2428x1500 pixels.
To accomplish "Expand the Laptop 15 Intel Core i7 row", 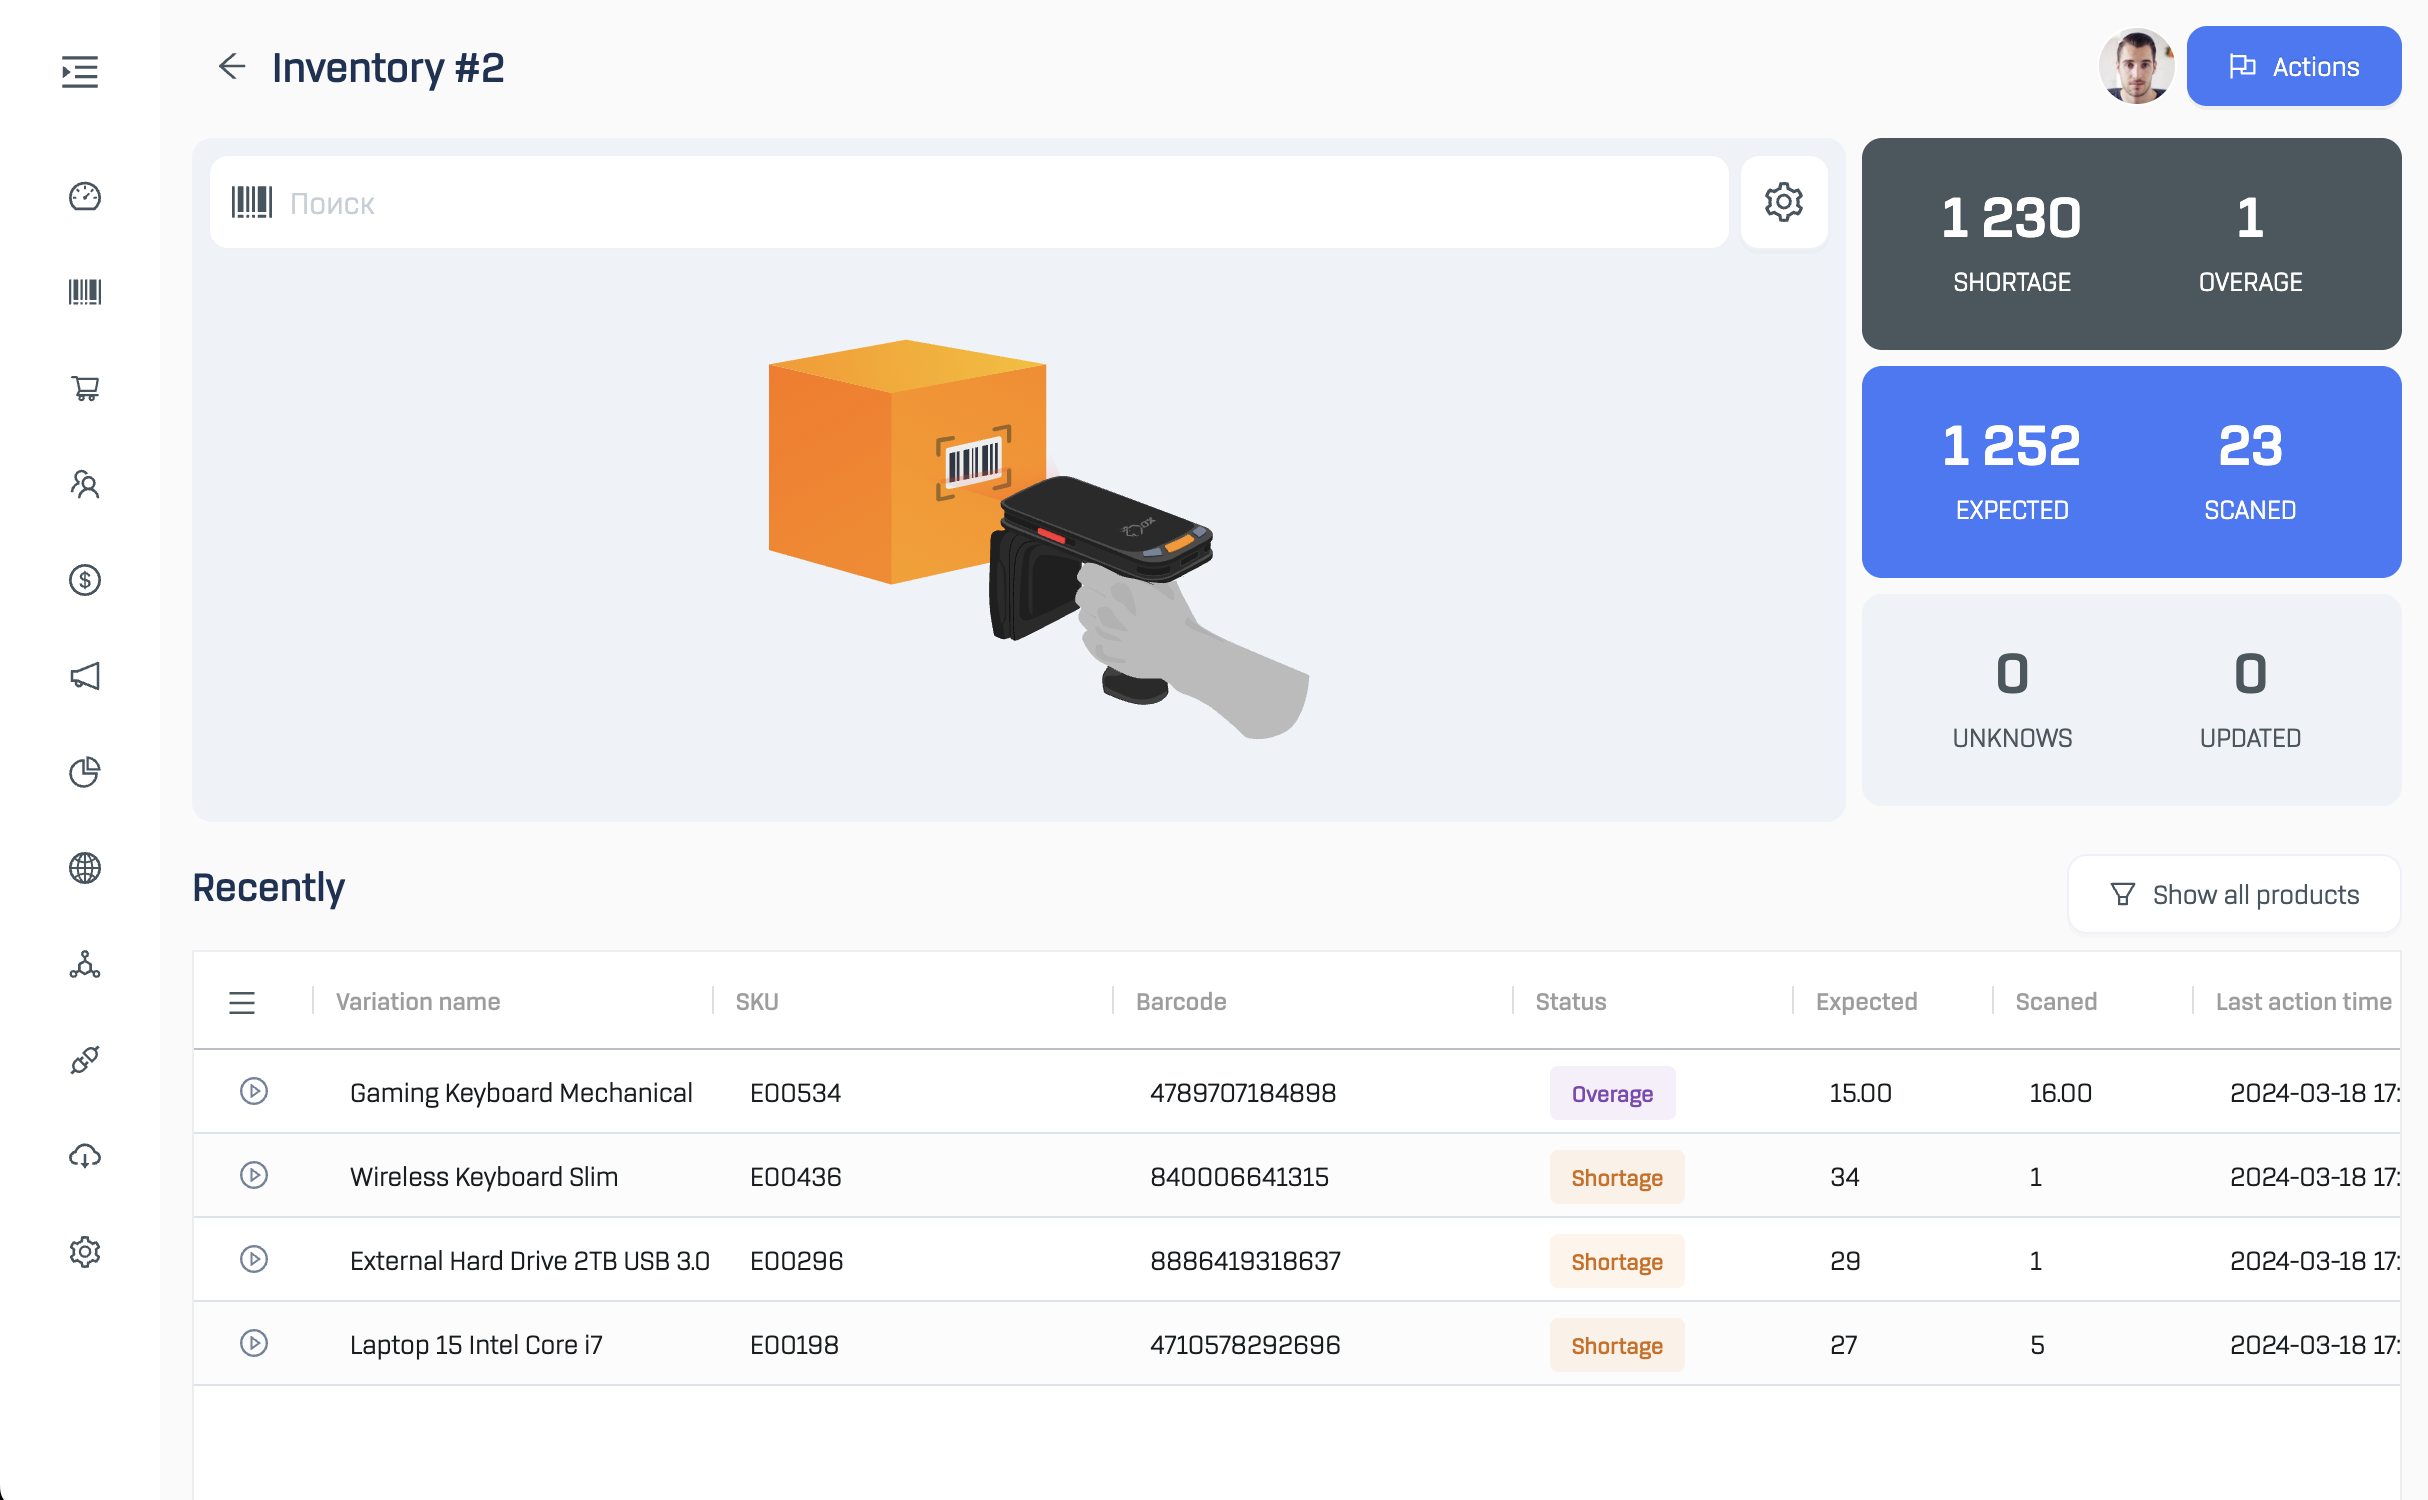I will pos(254,1343).
